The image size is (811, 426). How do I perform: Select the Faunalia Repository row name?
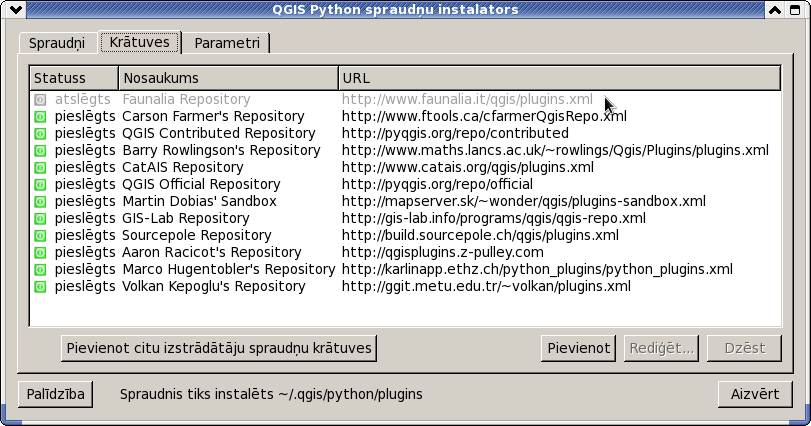pos(186,99)
